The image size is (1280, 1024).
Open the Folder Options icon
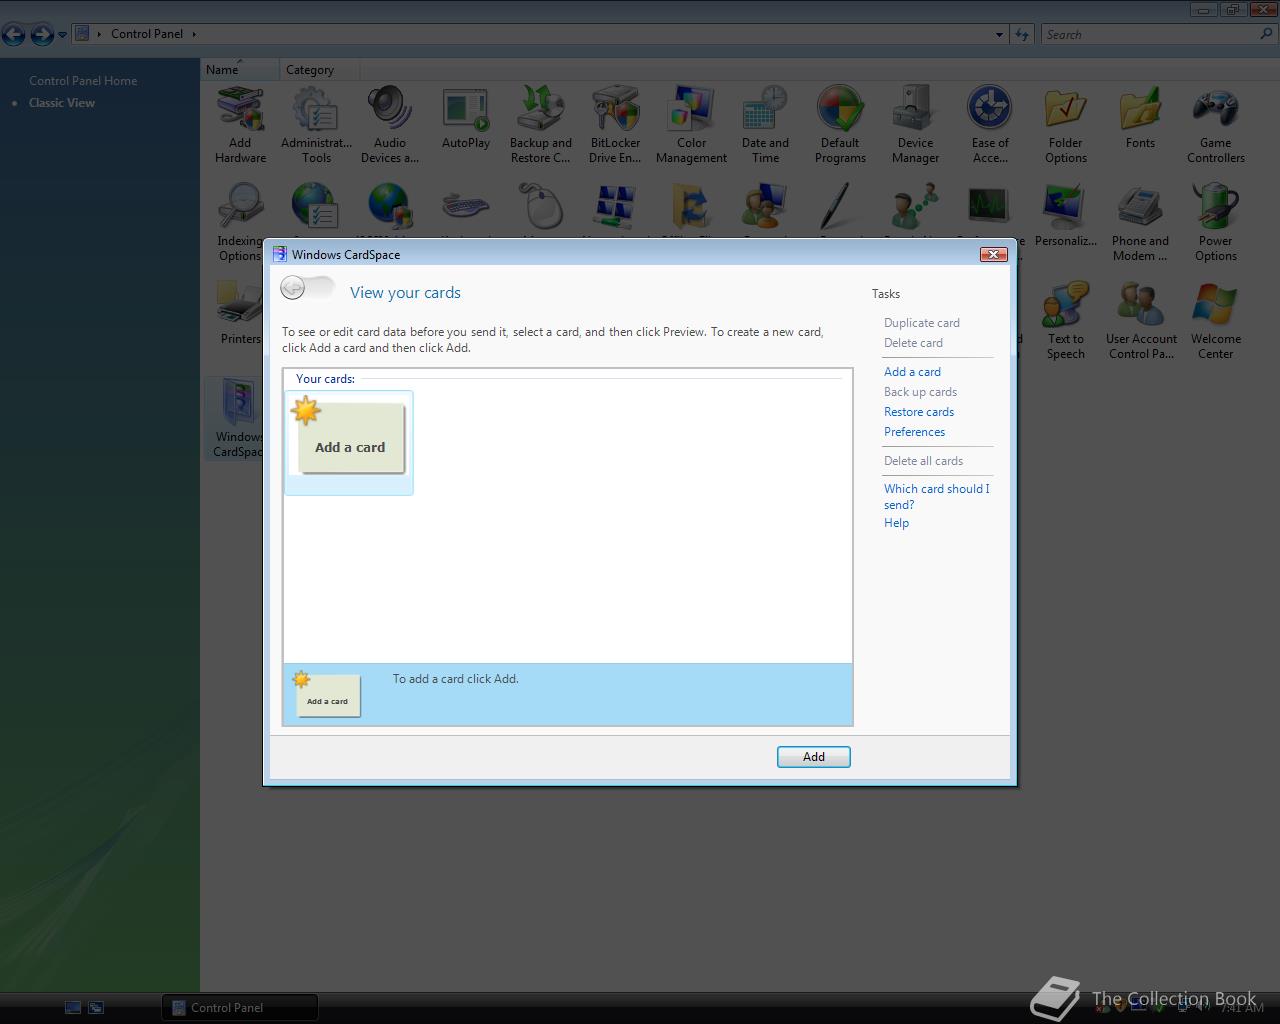(1066, 125)
